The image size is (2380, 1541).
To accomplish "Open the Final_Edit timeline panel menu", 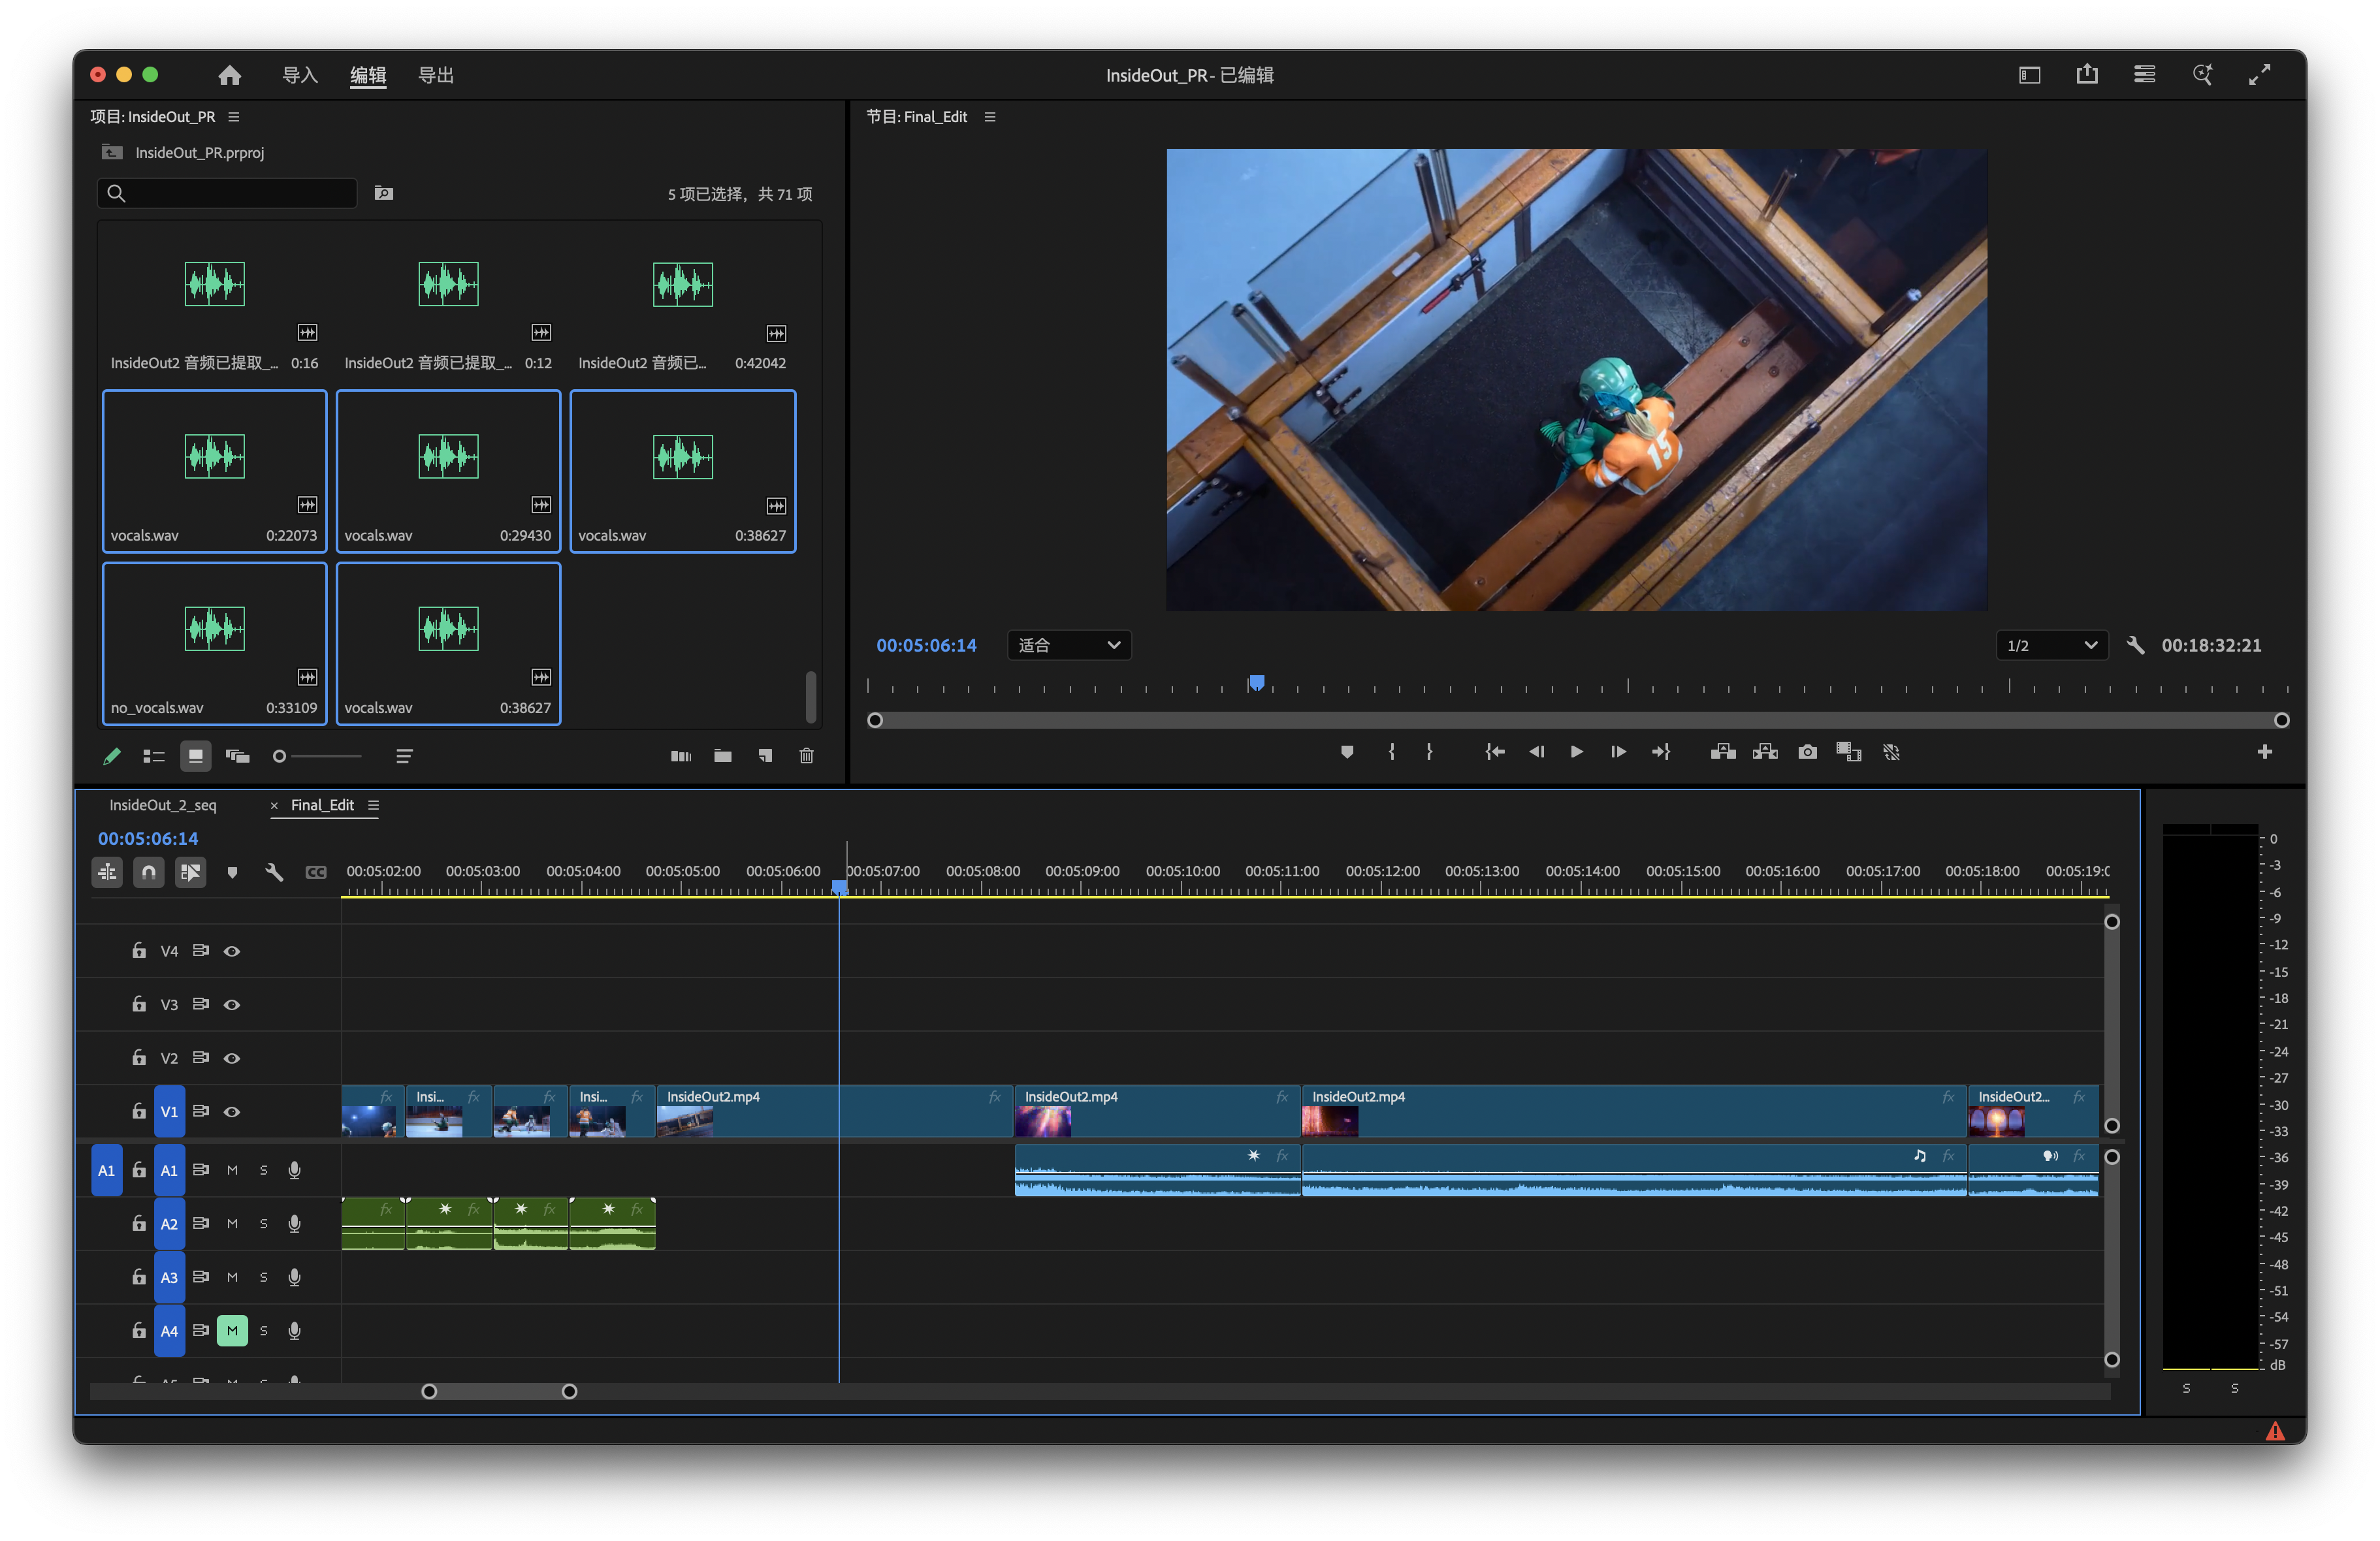I will (x=373, y=805).
